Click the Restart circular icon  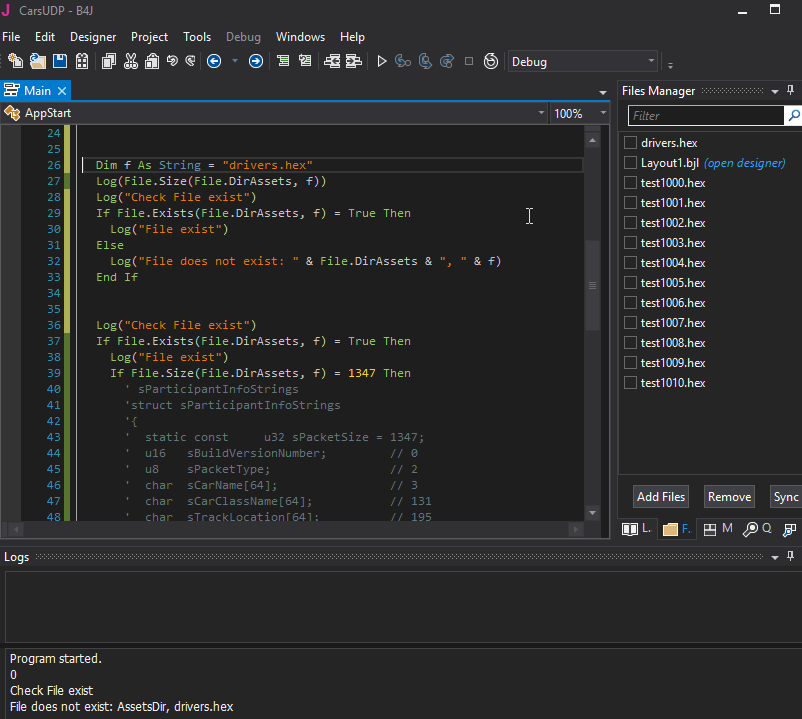point(491,61)
